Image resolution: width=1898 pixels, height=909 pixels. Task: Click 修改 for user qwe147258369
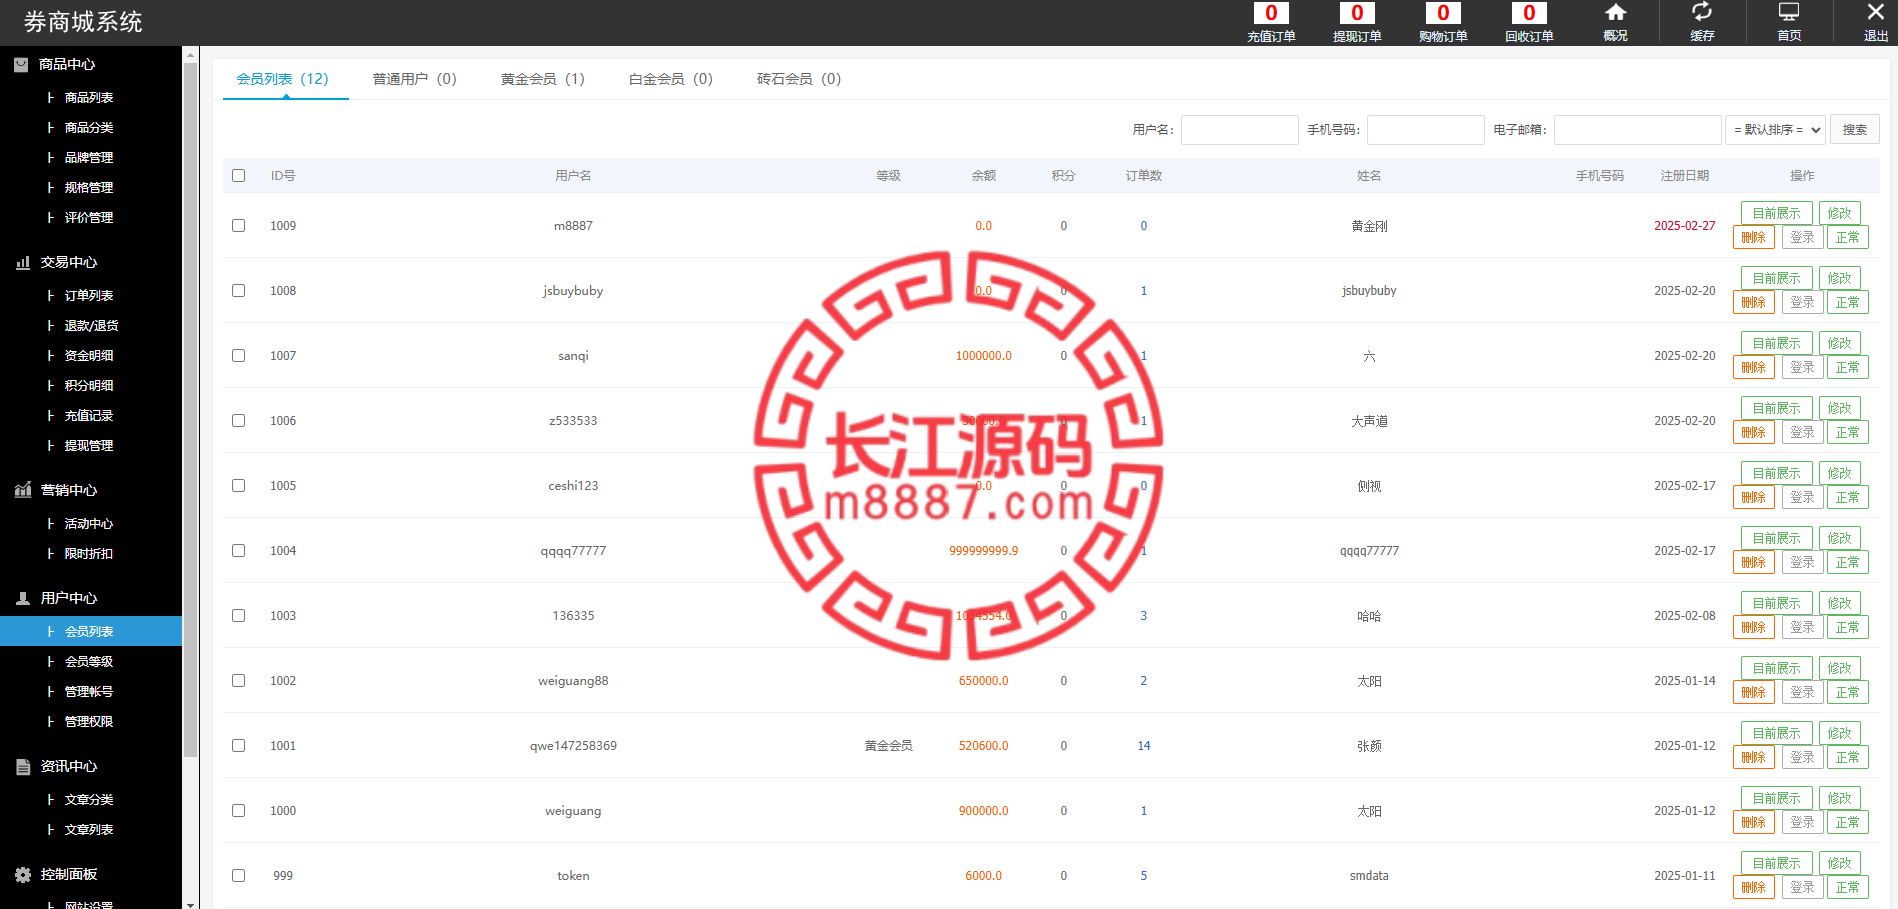click(1839, 733)
